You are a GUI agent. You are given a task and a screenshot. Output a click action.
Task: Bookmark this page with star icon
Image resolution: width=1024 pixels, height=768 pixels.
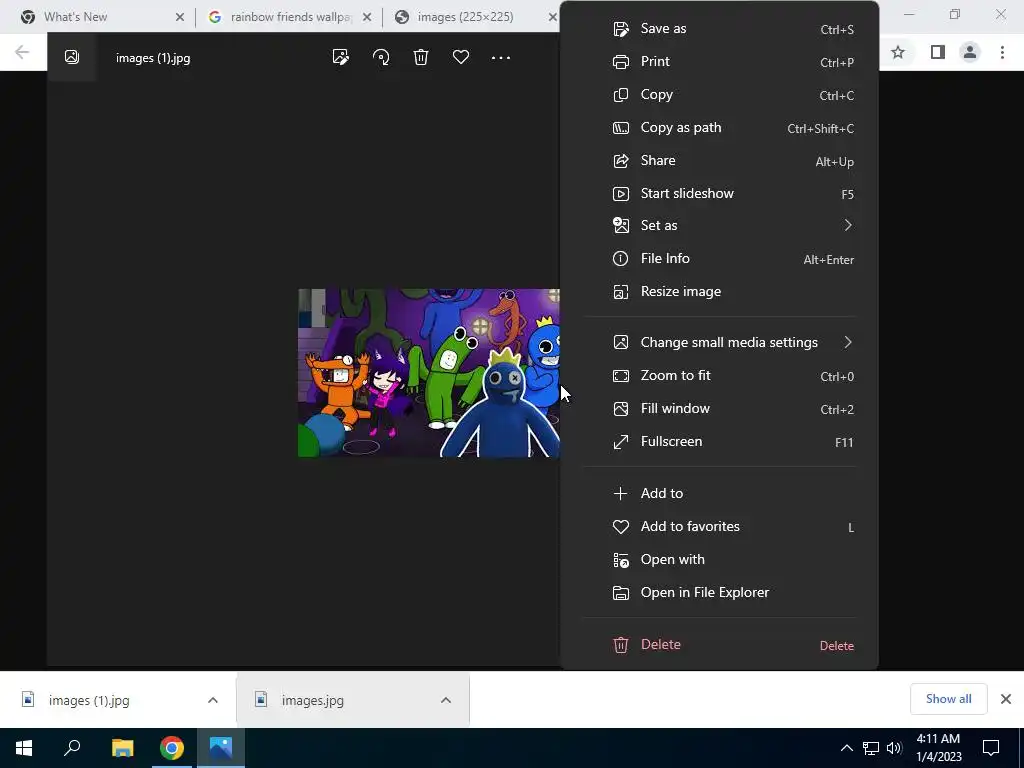pos(898,52)
